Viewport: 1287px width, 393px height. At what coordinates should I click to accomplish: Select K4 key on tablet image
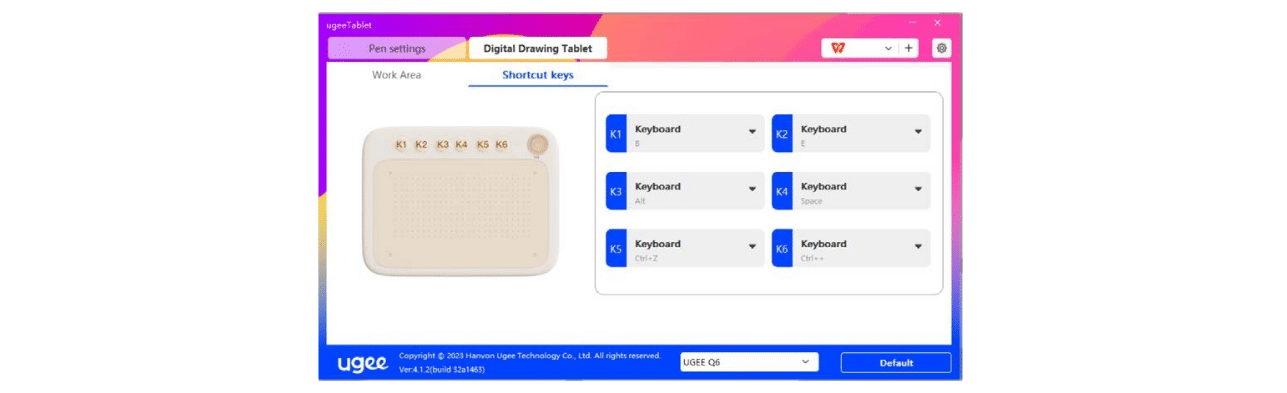tap(461, 144)
